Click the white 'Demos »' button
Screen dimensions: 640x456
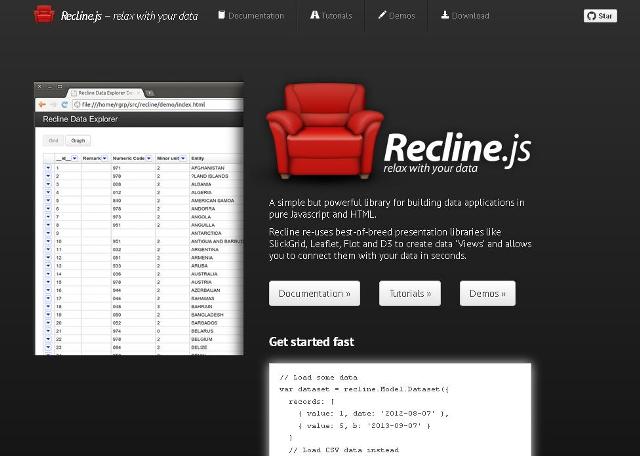click(x=487, y=293)
